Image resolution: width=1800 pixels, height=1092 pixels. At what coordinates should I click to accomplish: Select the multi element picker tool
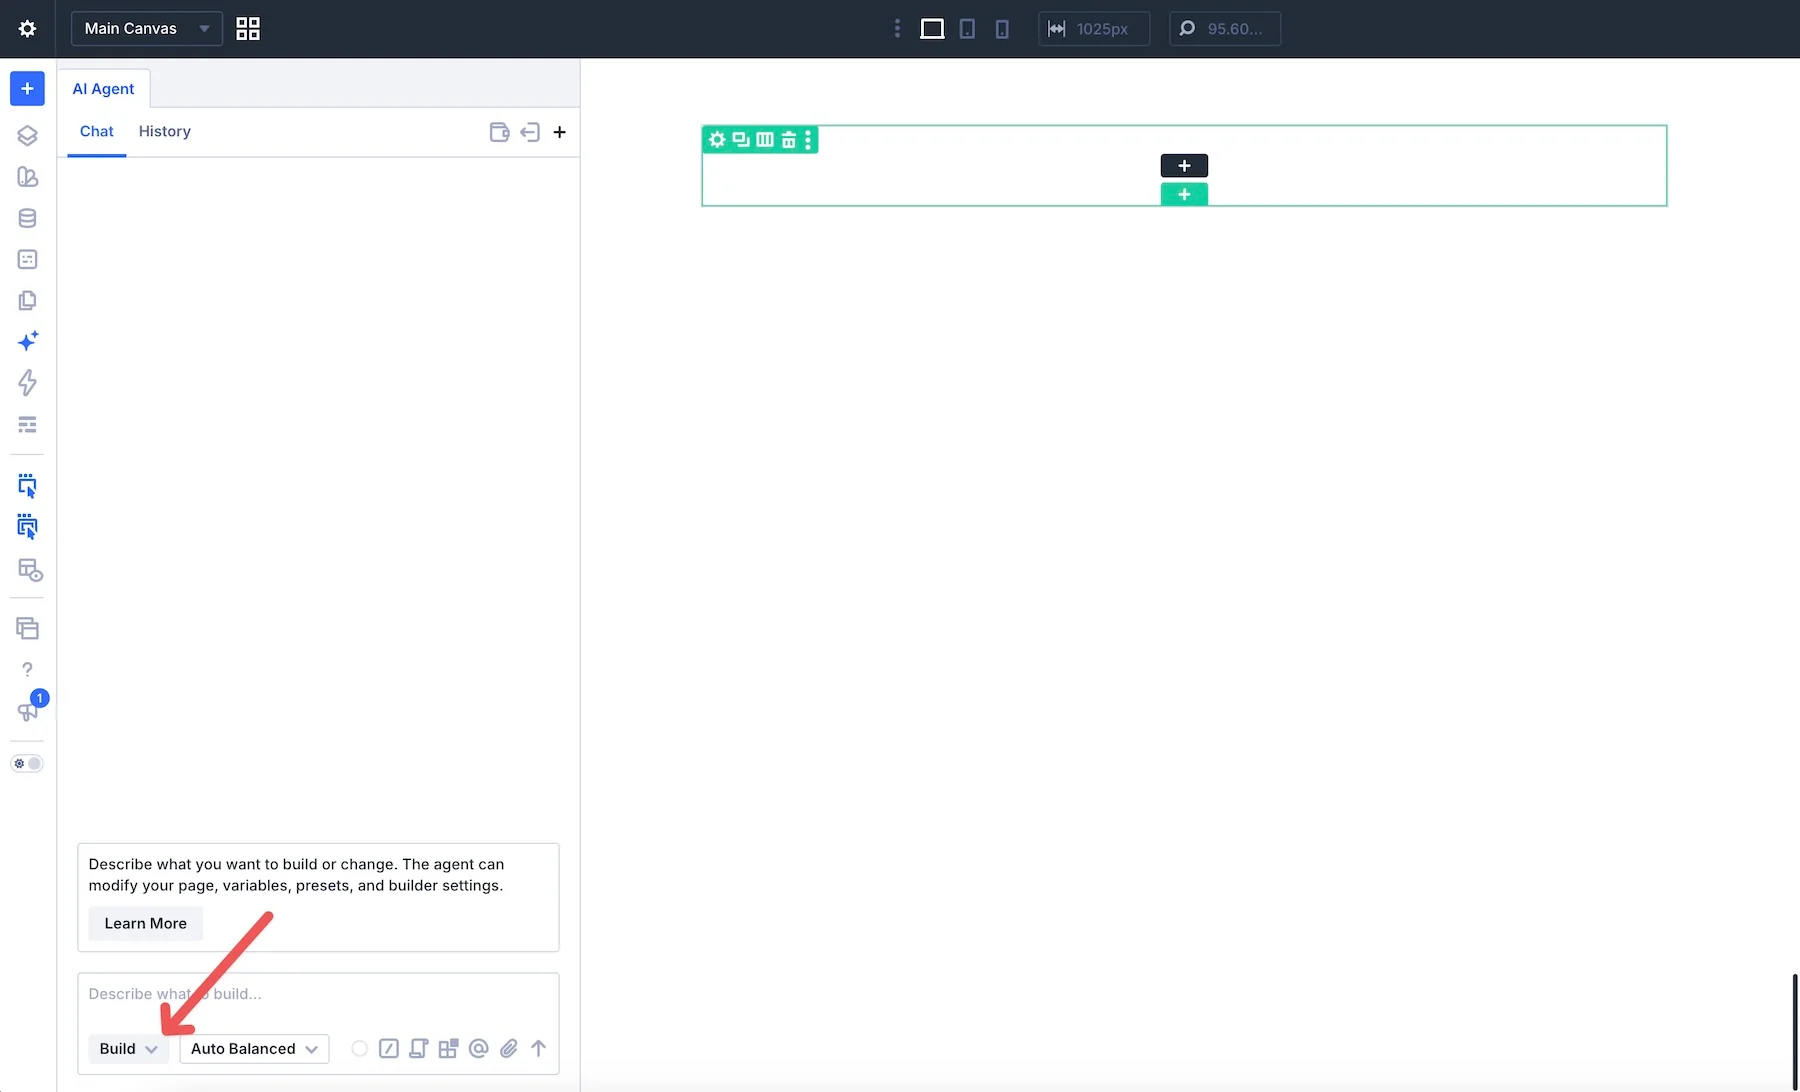[27, 527]
